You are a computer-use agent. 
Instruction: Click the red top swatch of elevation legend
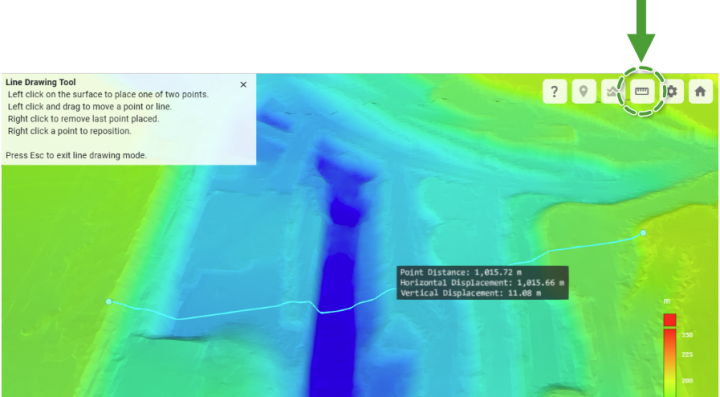point(670,320)
